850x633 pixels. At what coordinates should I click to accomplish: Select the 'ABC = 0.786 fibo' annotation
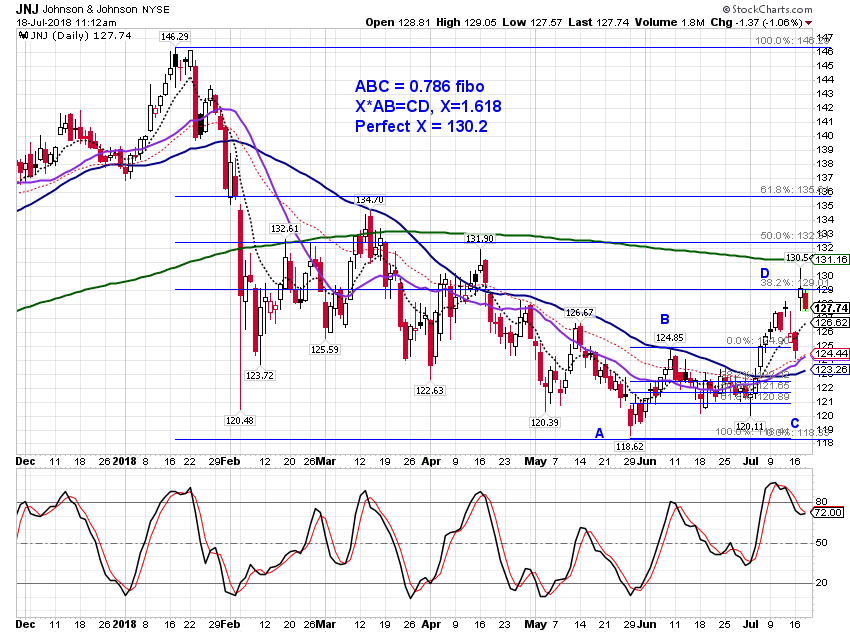click(420, 86)
